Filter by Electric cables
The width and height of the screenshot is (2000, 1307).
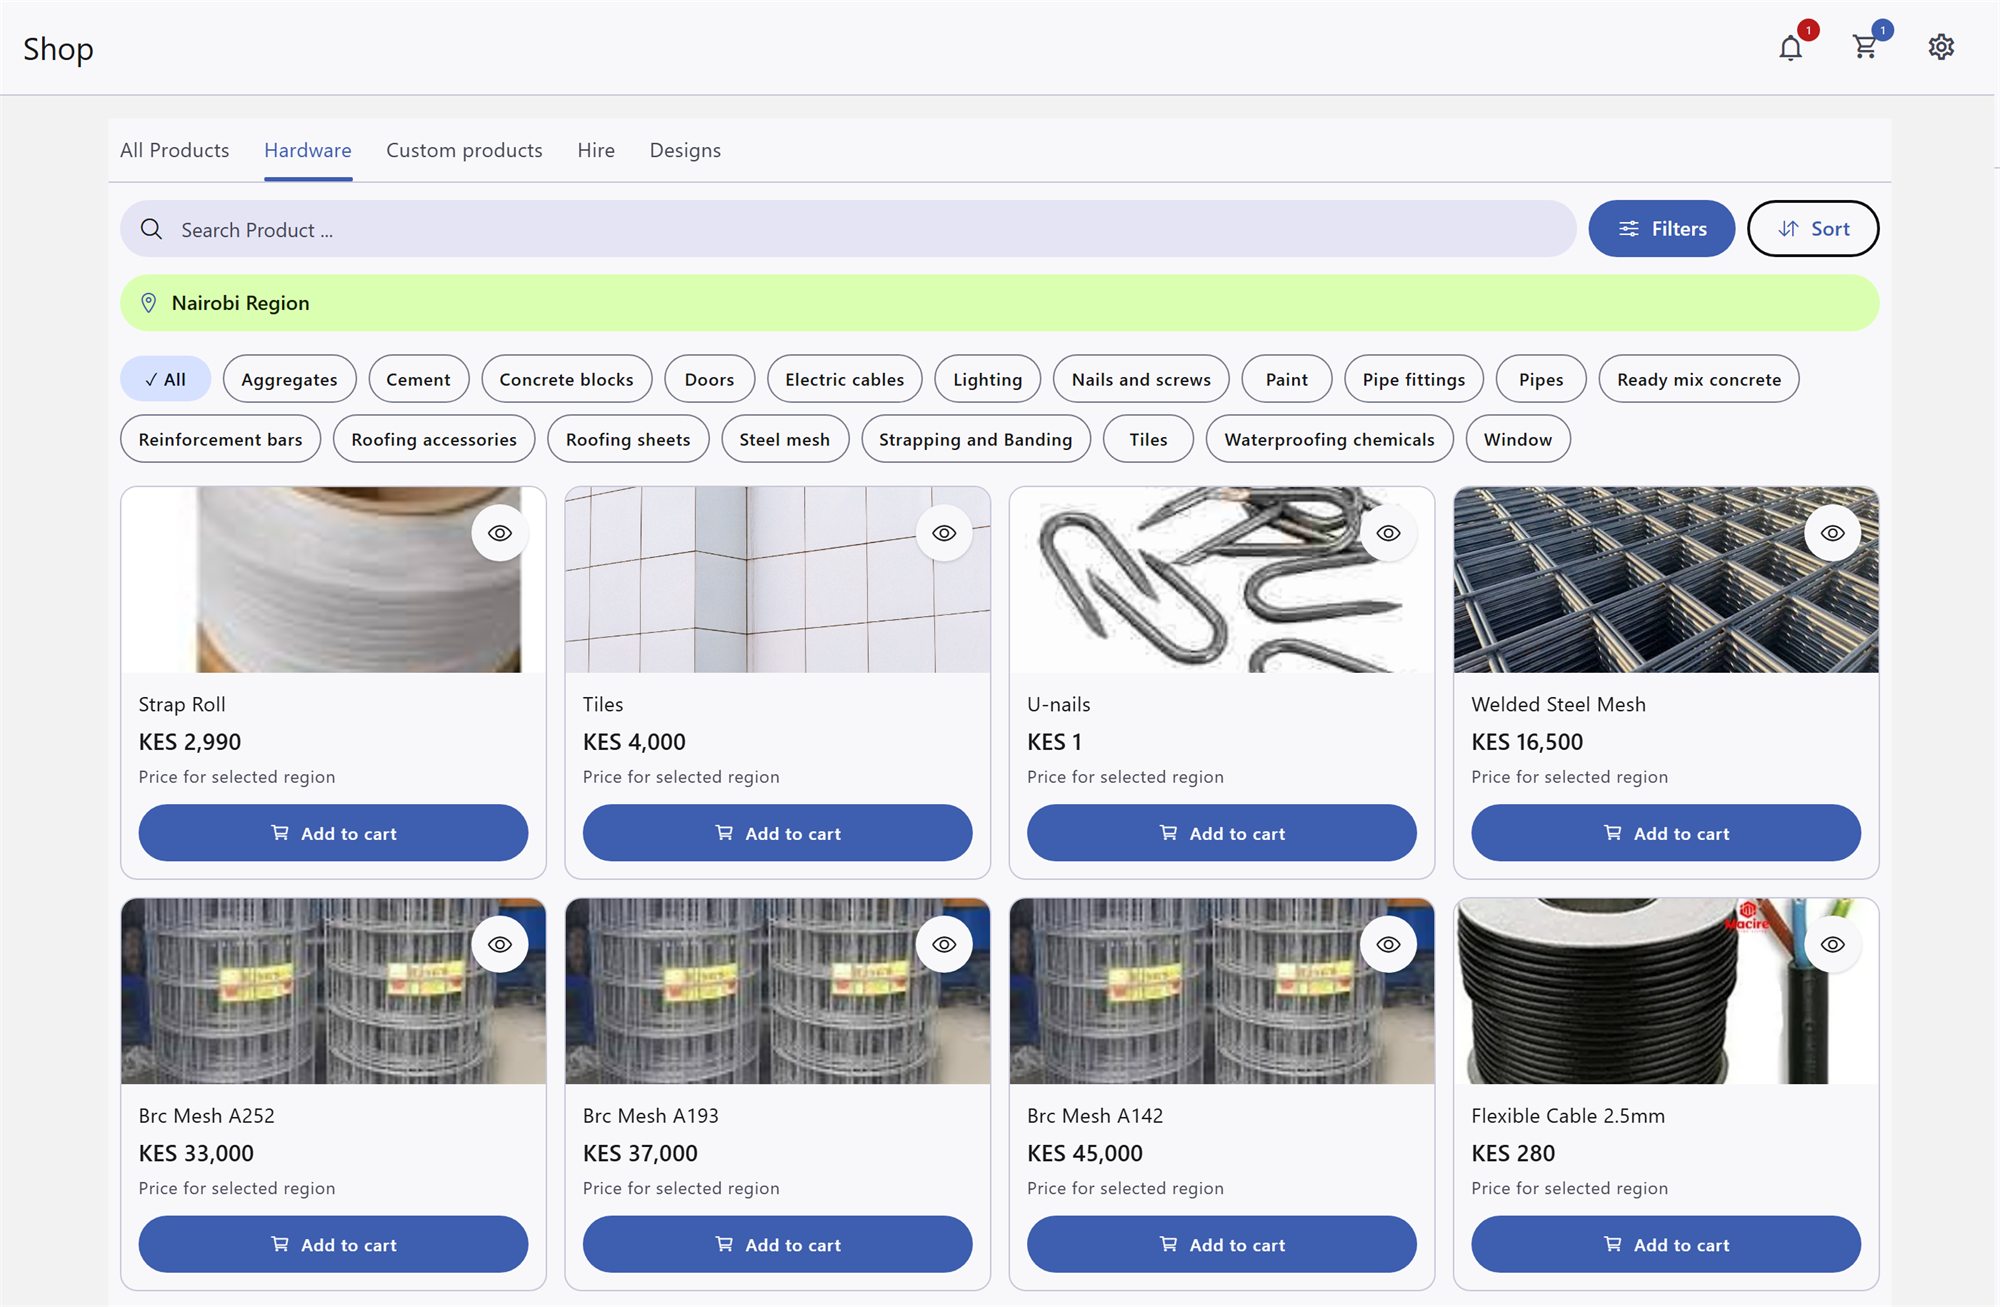coord(844,379)
